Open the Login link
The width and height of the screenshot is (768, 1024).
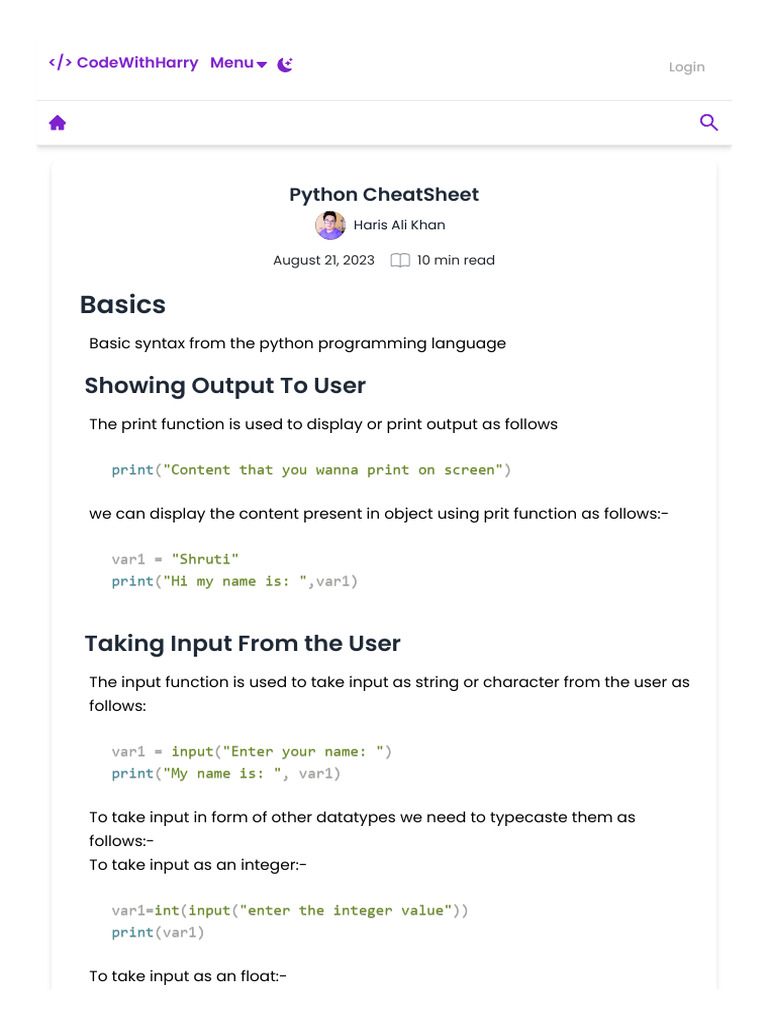687,67
